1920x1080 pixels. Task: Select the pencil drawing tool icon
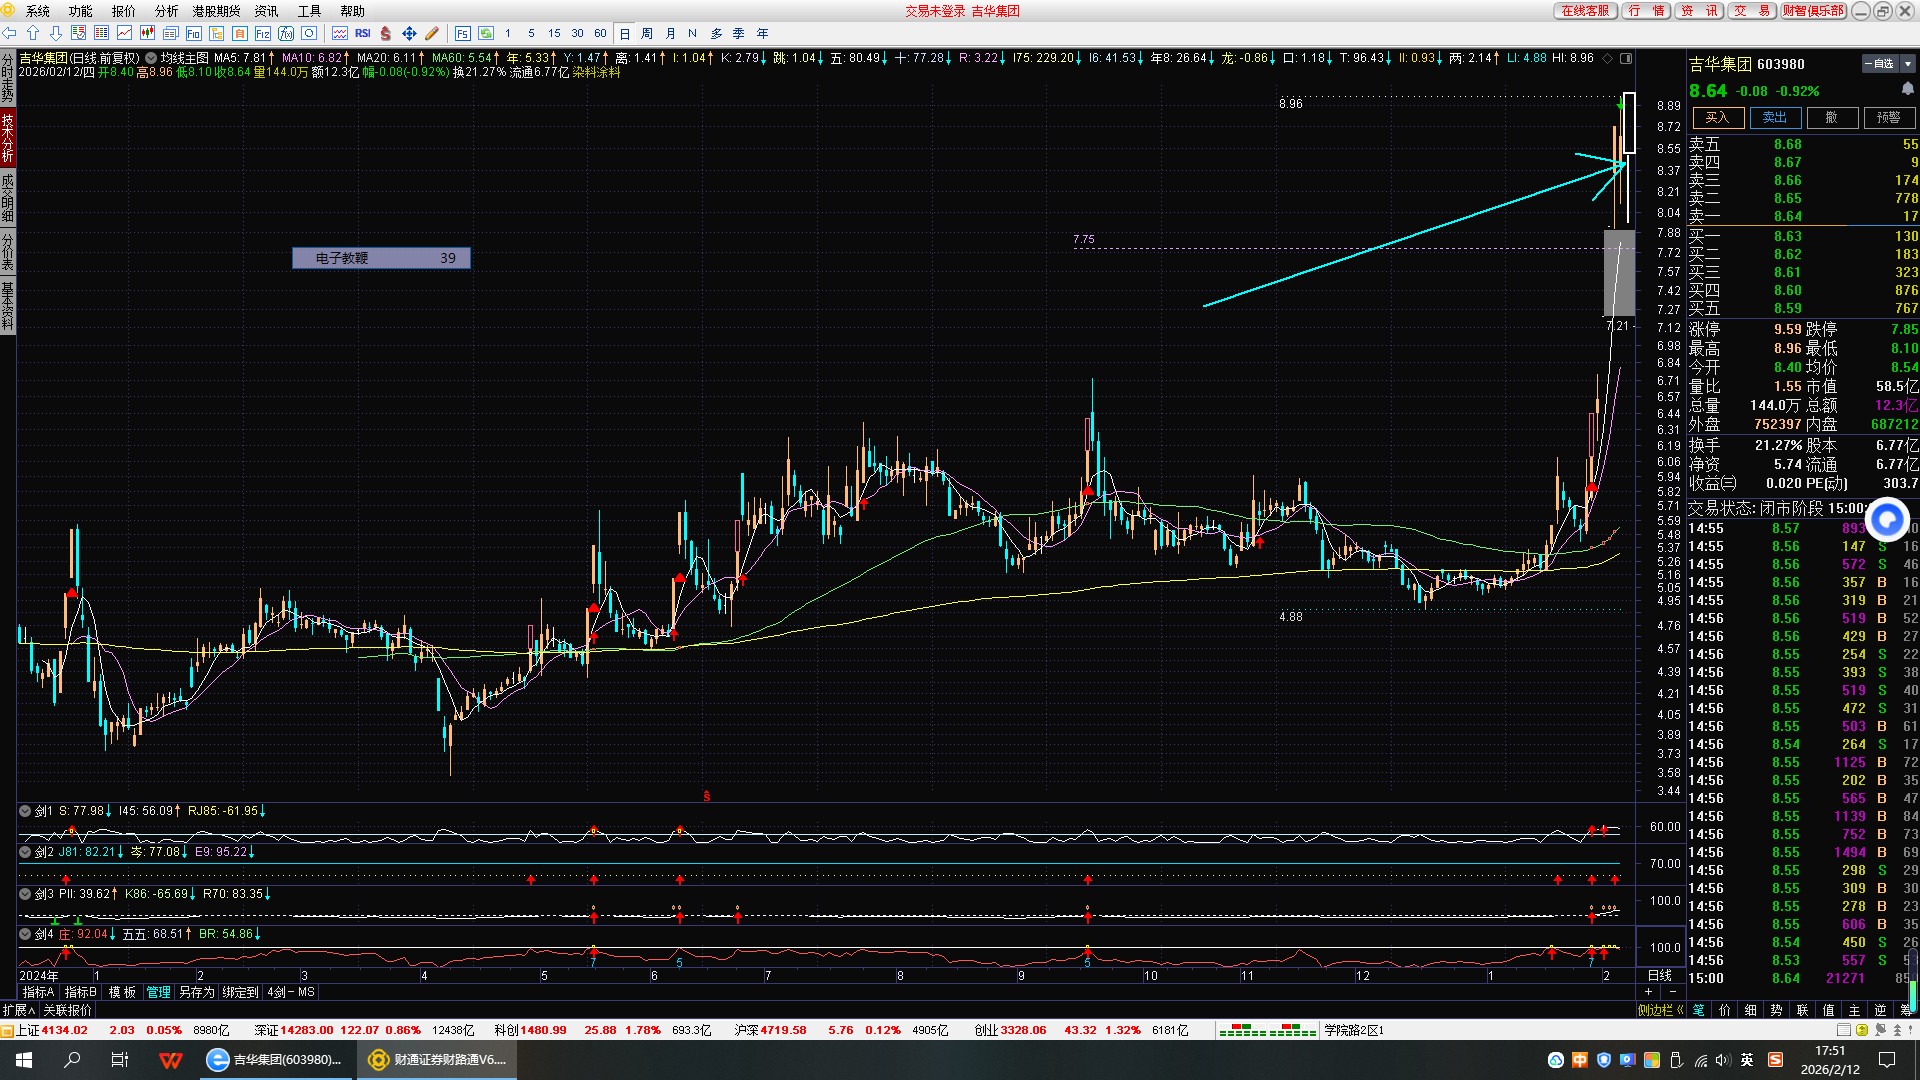click(431, 33)
